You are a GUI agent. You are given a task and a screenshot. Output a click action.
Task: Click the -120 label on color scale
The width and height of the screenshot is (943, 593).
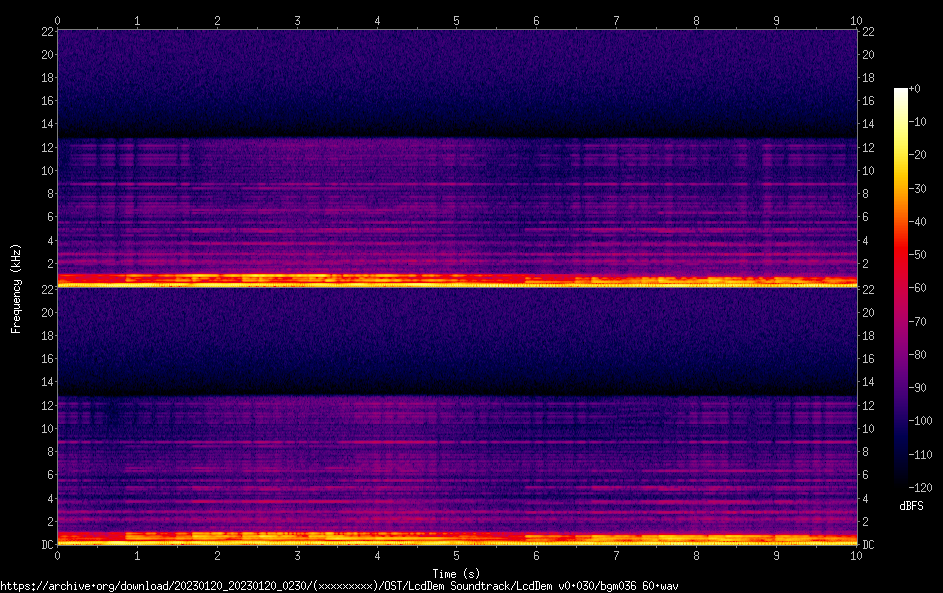(922, 487)
